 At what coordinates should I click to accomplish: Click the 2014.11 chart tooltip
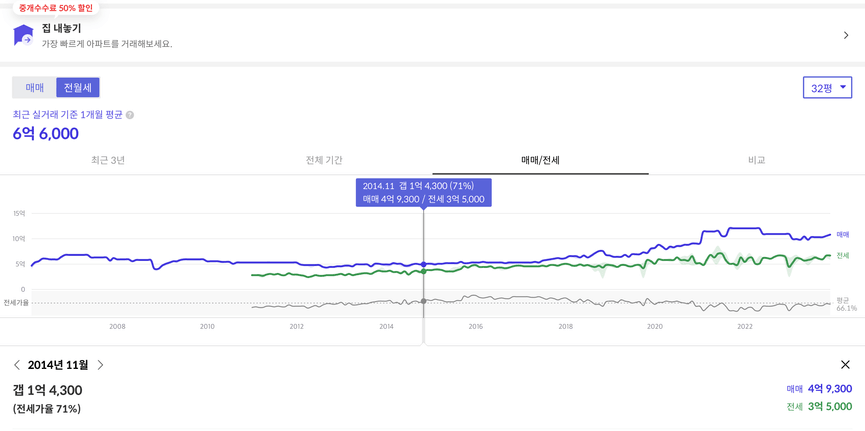click(x=424, y=193)
